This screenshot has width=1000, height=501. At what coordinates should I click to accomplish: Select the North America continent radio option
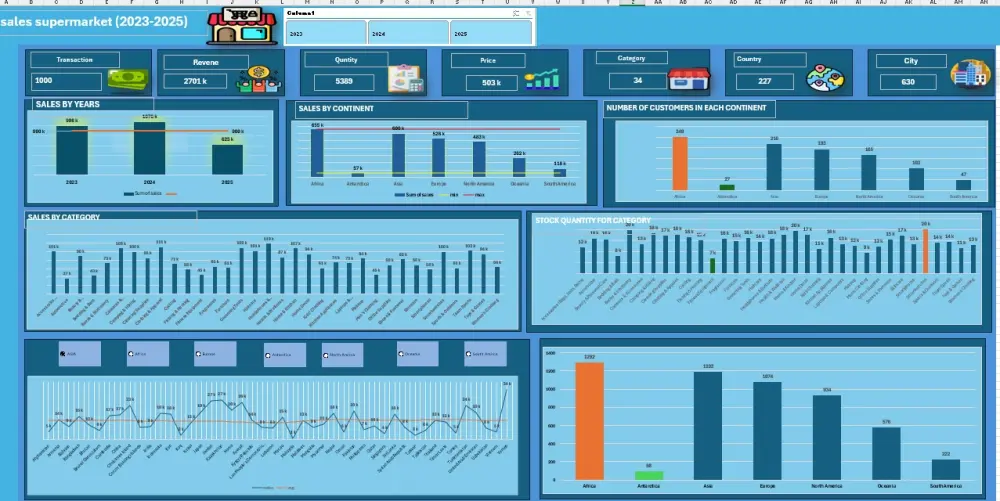click(342, 355)
